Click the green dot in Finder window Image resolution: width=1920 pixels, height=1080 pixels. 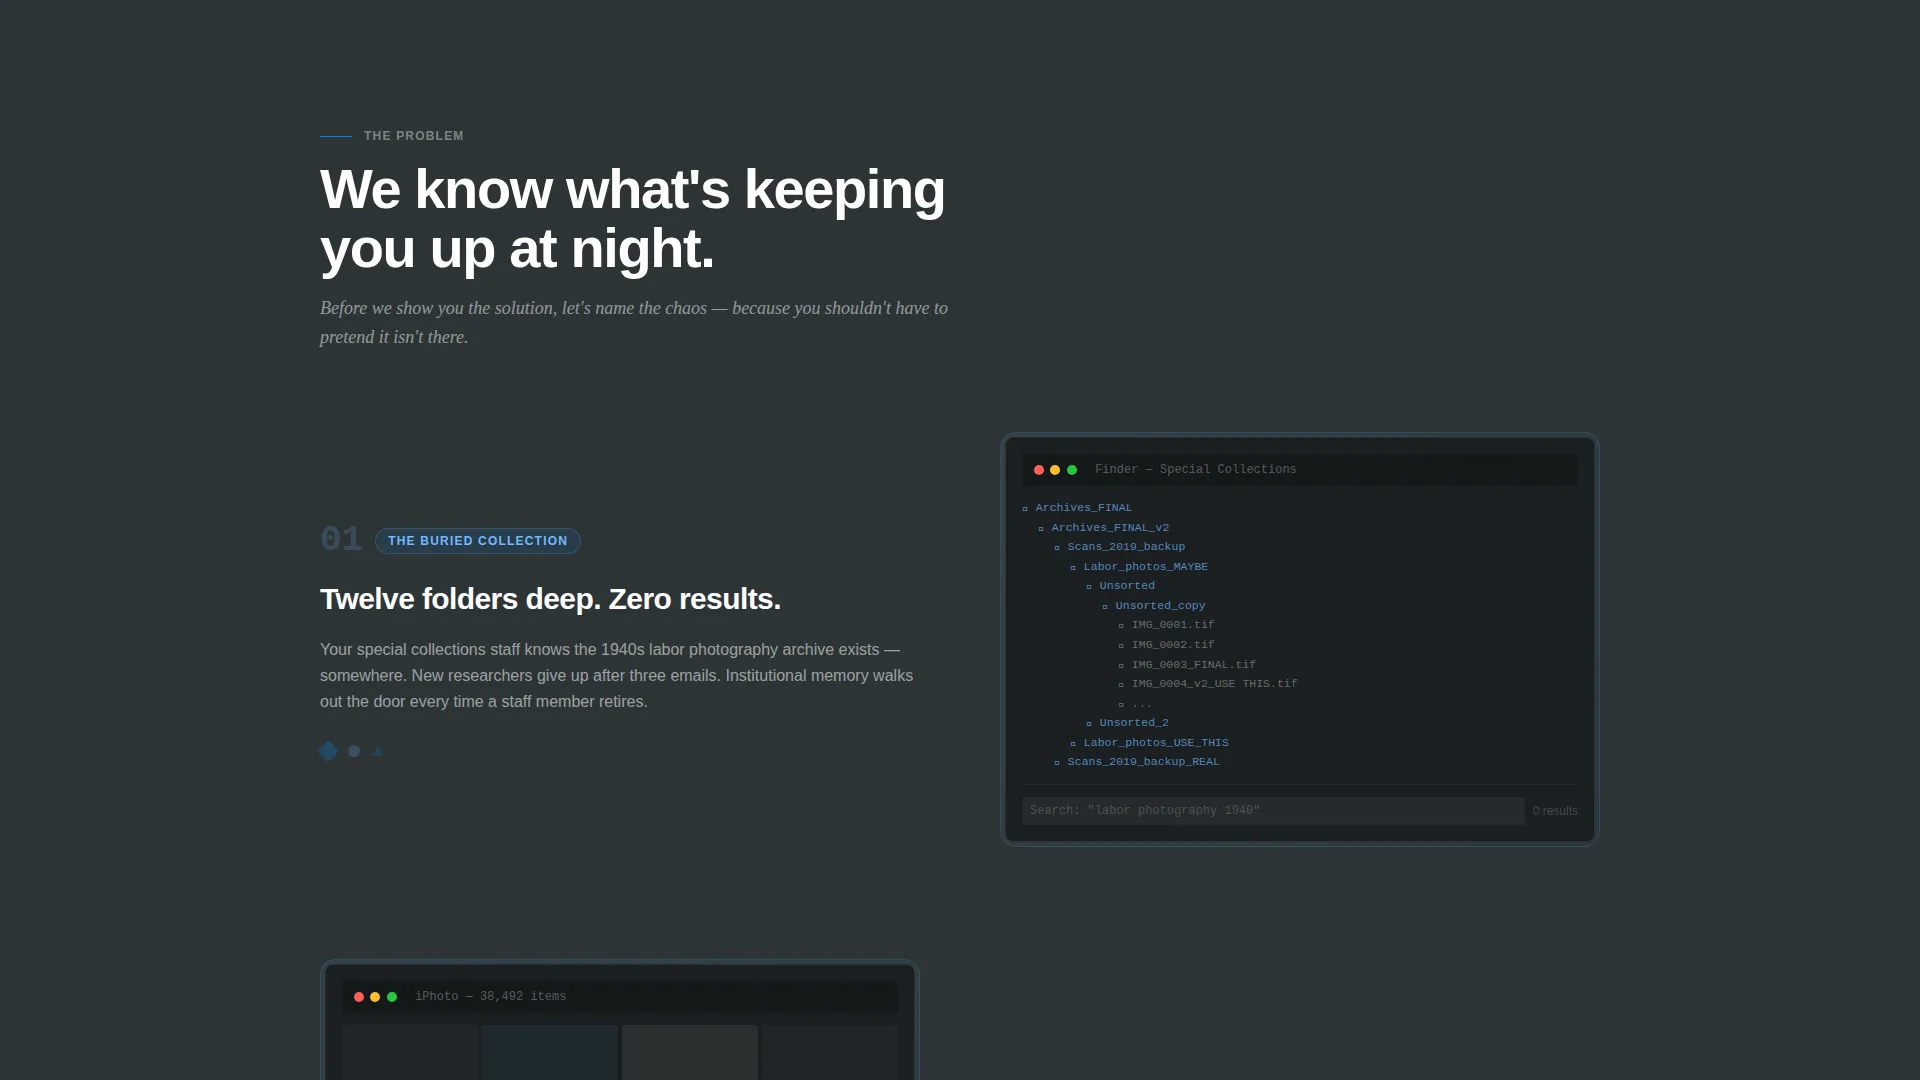click(1072, 470)
